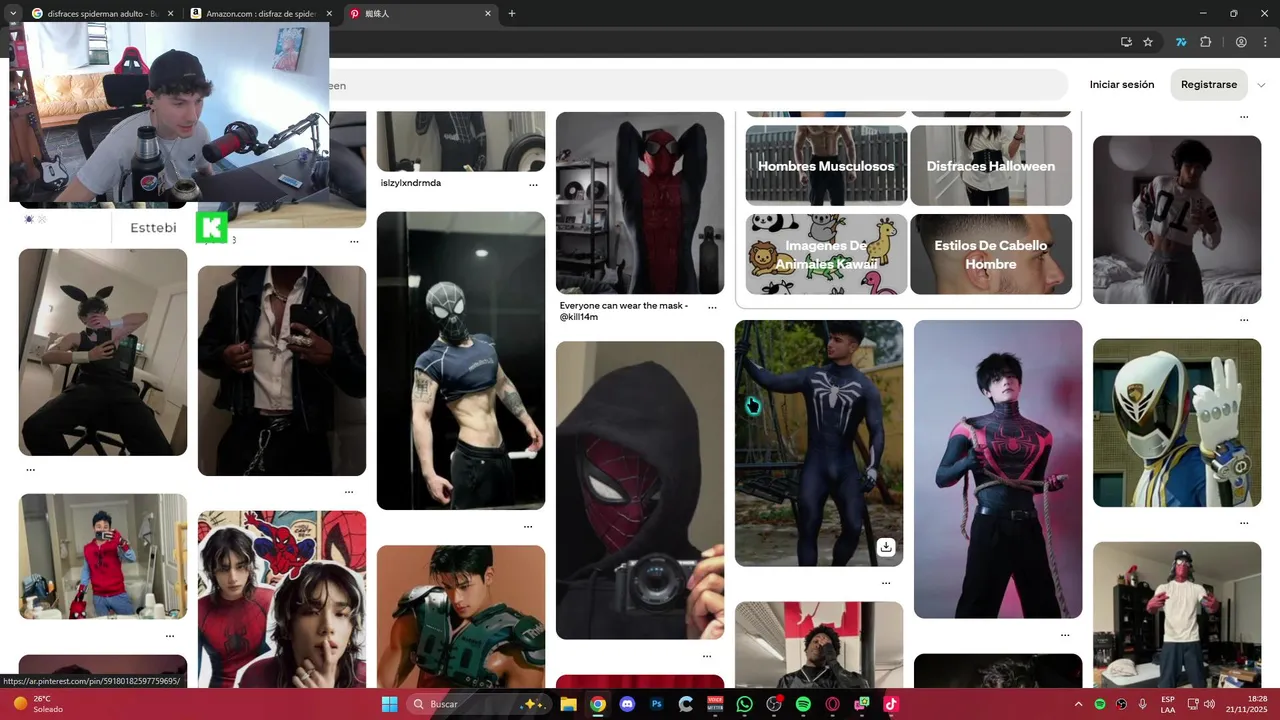Open a new Chrome tab
This screenshot has height=720, width=1280.
(512, 14)
